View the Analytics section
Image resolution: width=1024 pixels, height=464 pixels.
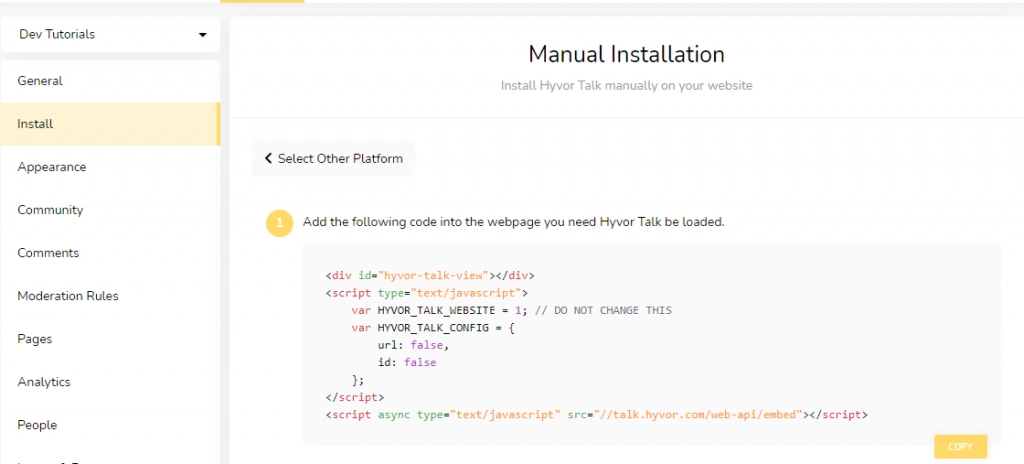click(x=110, y=382)
